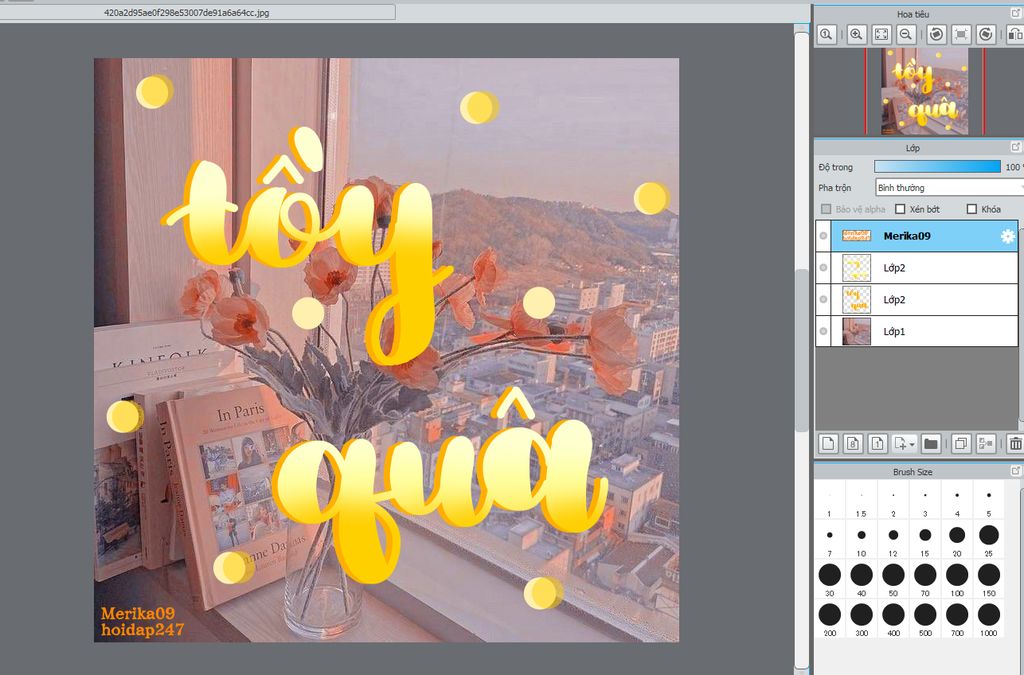1024x675 pixels.
Task: Choose brush size 1
Action: tap(829, 501)
